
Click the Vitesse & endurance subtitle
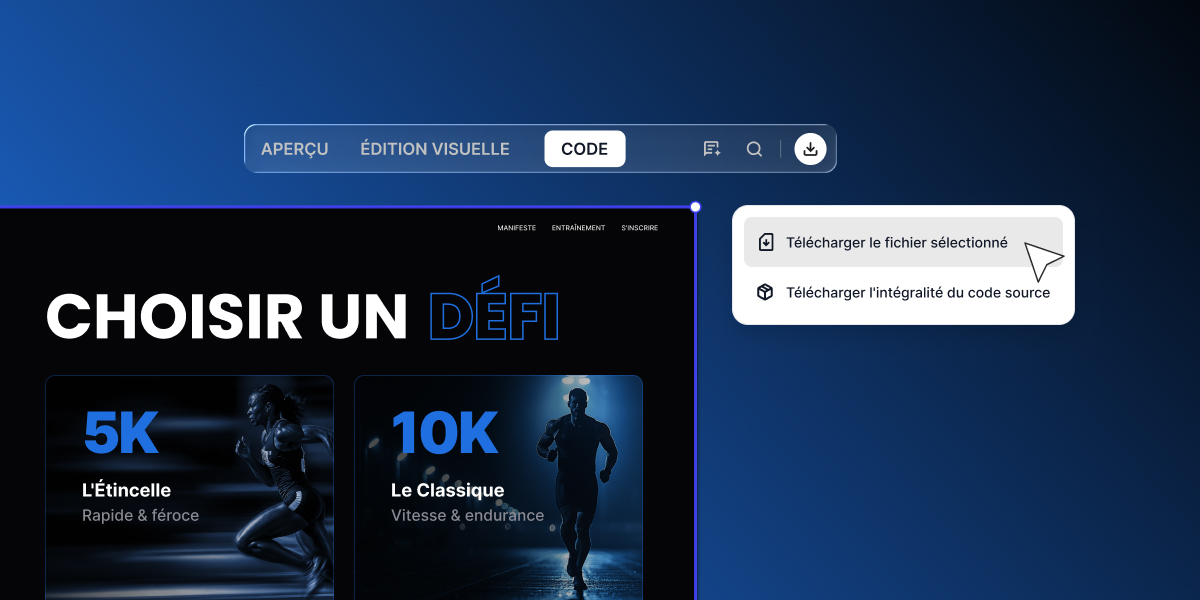[x=467, y=516]
